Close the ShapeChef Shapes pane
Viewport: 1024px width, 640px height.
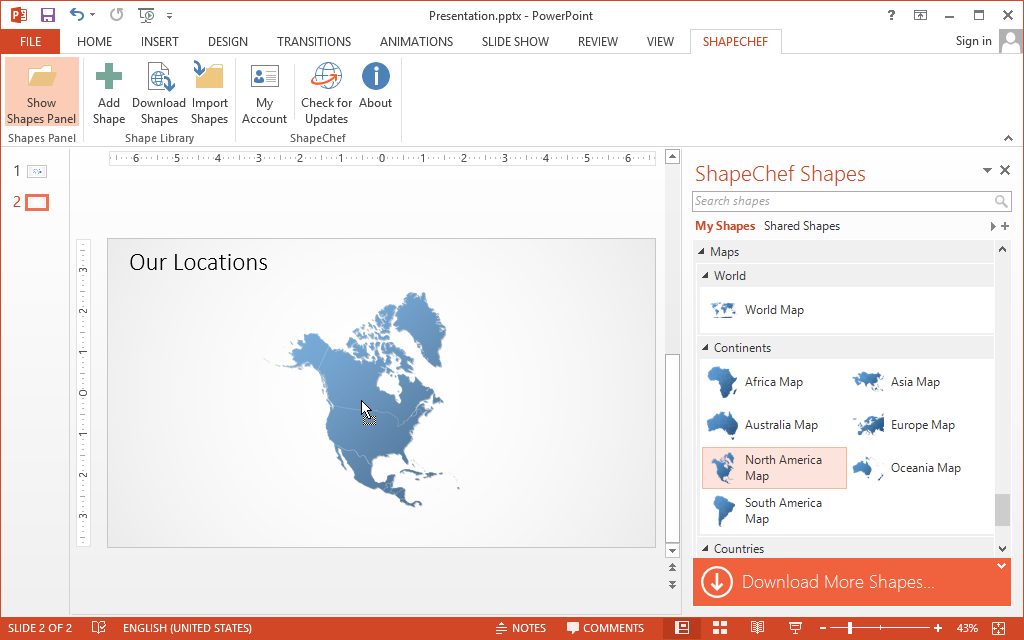[x=1005, y=170]
